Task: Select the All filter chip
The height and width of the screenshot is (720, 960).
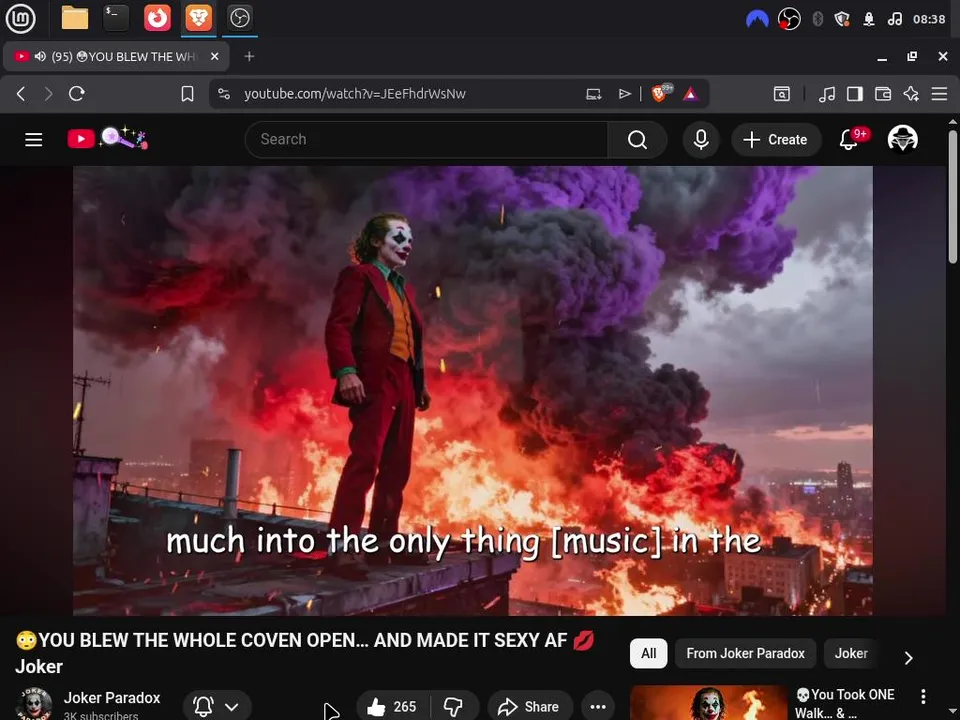Action: pyautogui.click(x=648, y=653)
